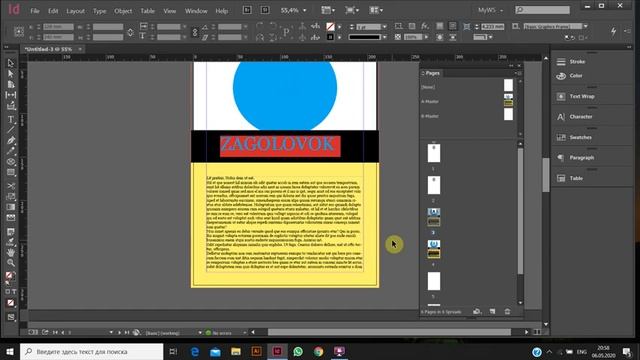Viewport: 640px width, 360px height.
Task: Select the Type tool
Action: click(x=11, y=120)
